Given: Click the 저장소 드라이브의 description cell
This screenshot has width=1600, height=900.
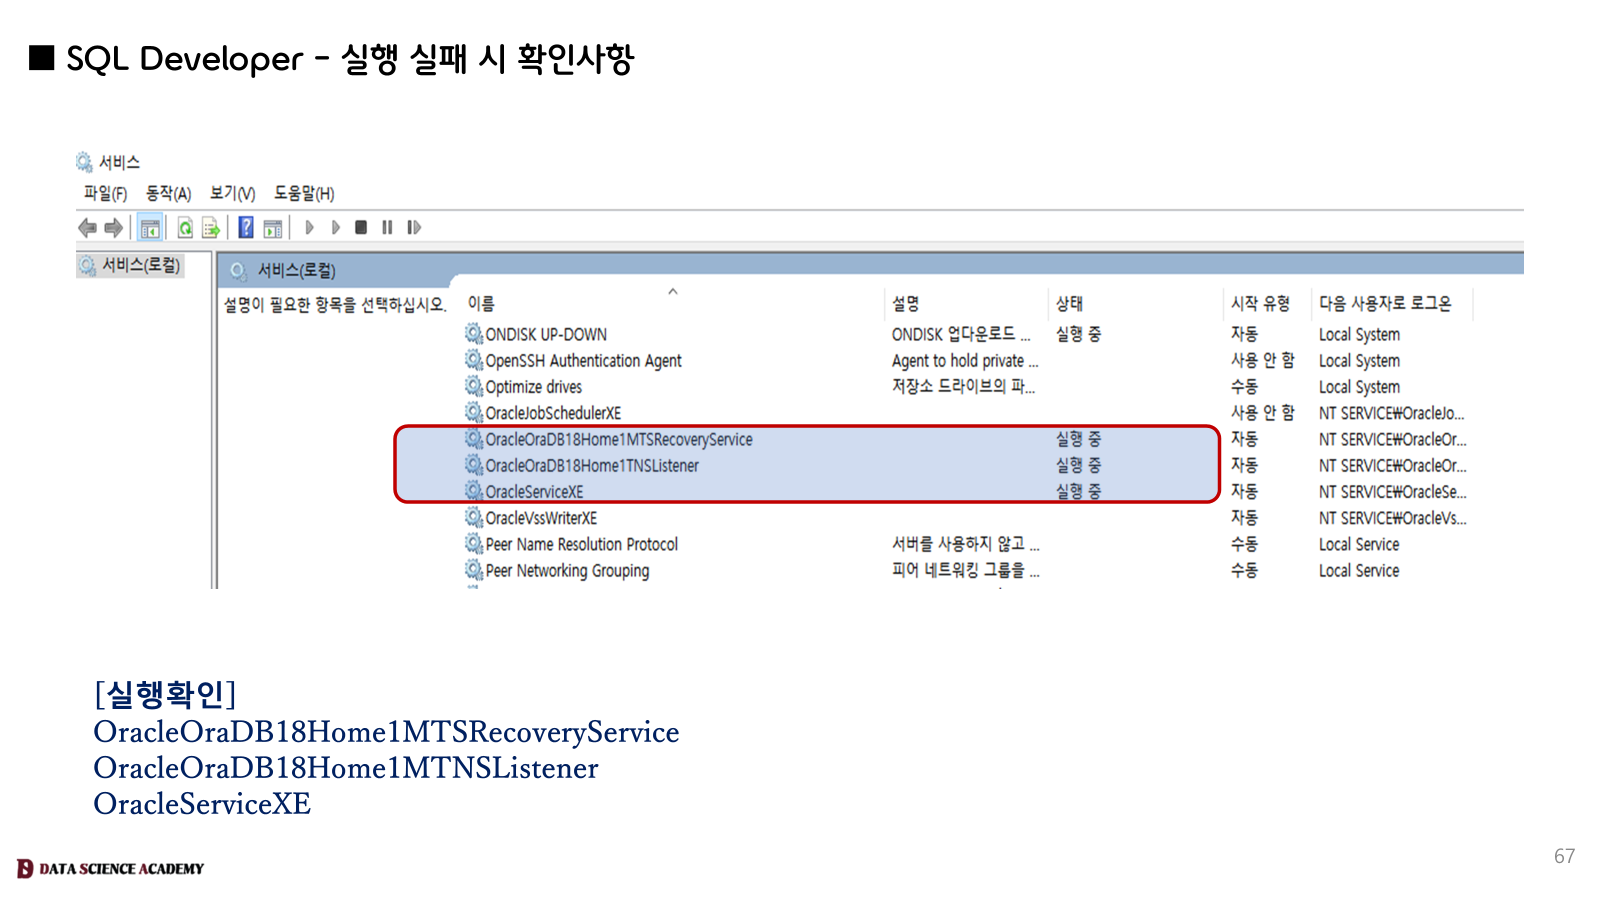Looking at the screenshot, I should point(963,386).
